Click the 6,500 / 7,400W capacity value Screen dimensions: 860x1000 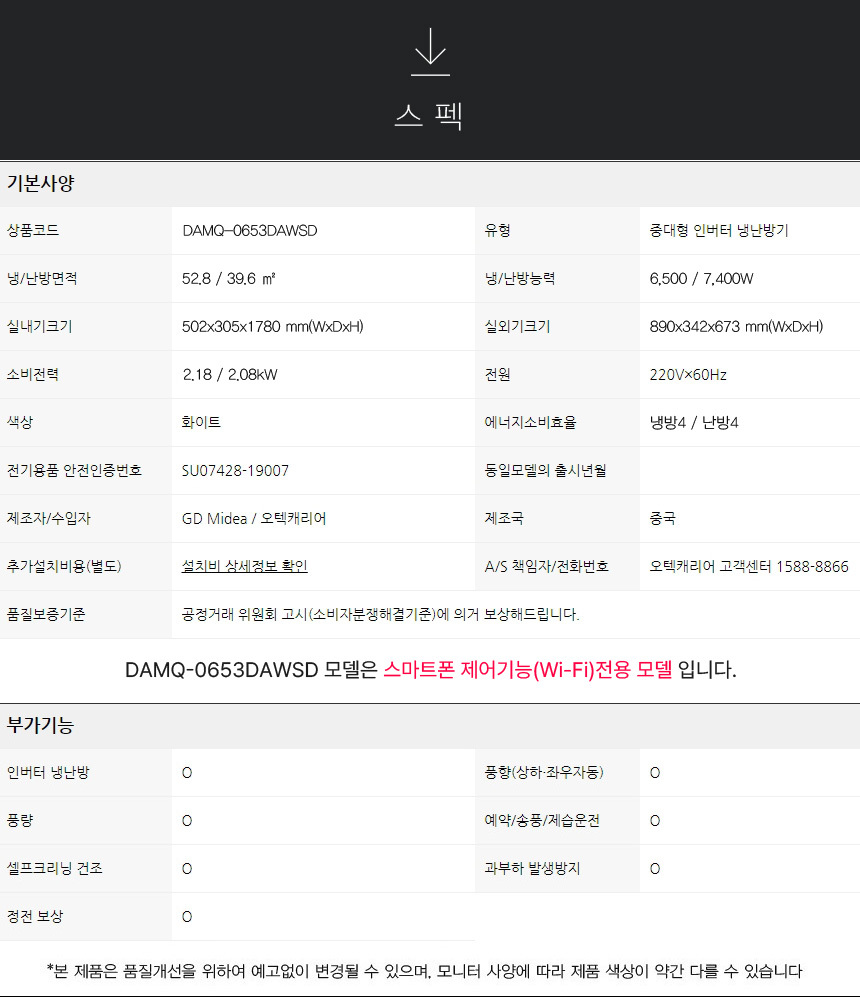701,279
